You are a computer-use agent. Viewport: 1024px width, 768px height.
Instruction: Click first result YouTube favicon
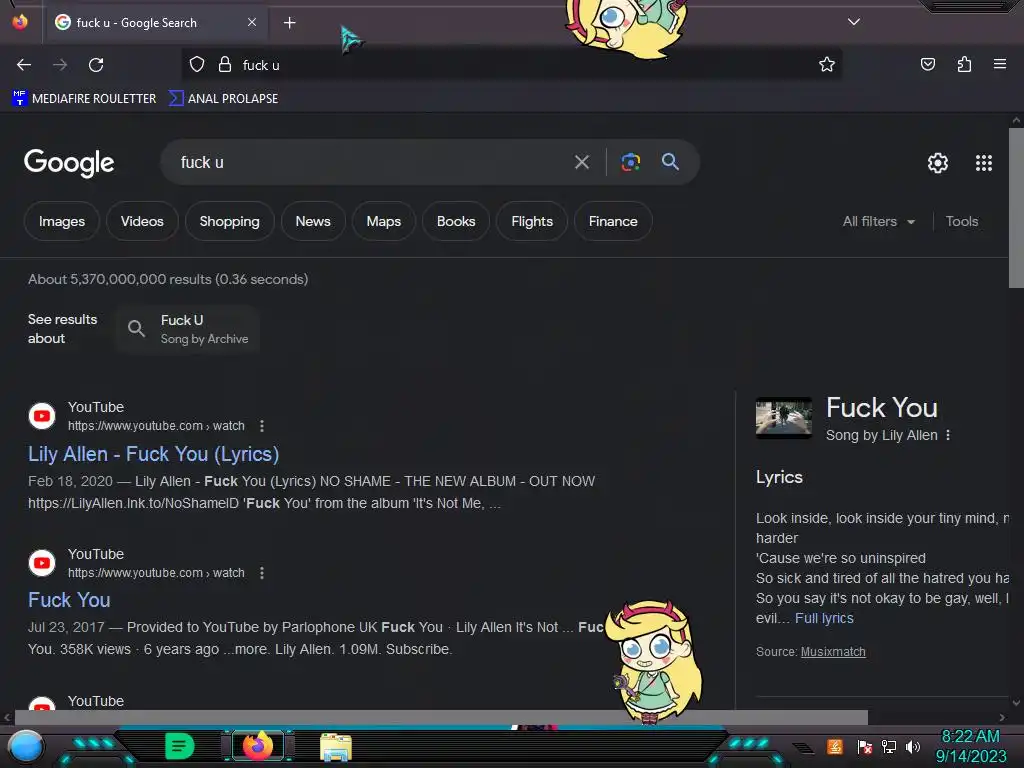pos(42,416)
